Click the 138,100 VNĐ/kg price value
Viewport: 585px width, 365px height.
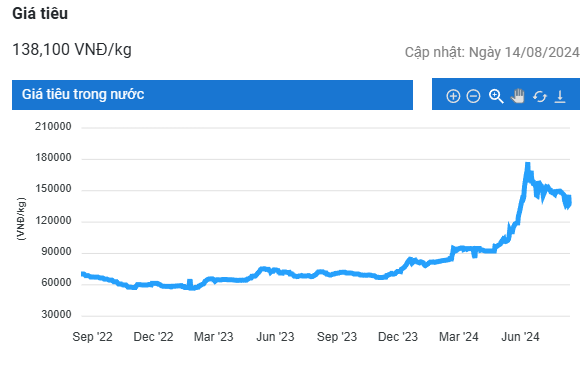[72, 49]
